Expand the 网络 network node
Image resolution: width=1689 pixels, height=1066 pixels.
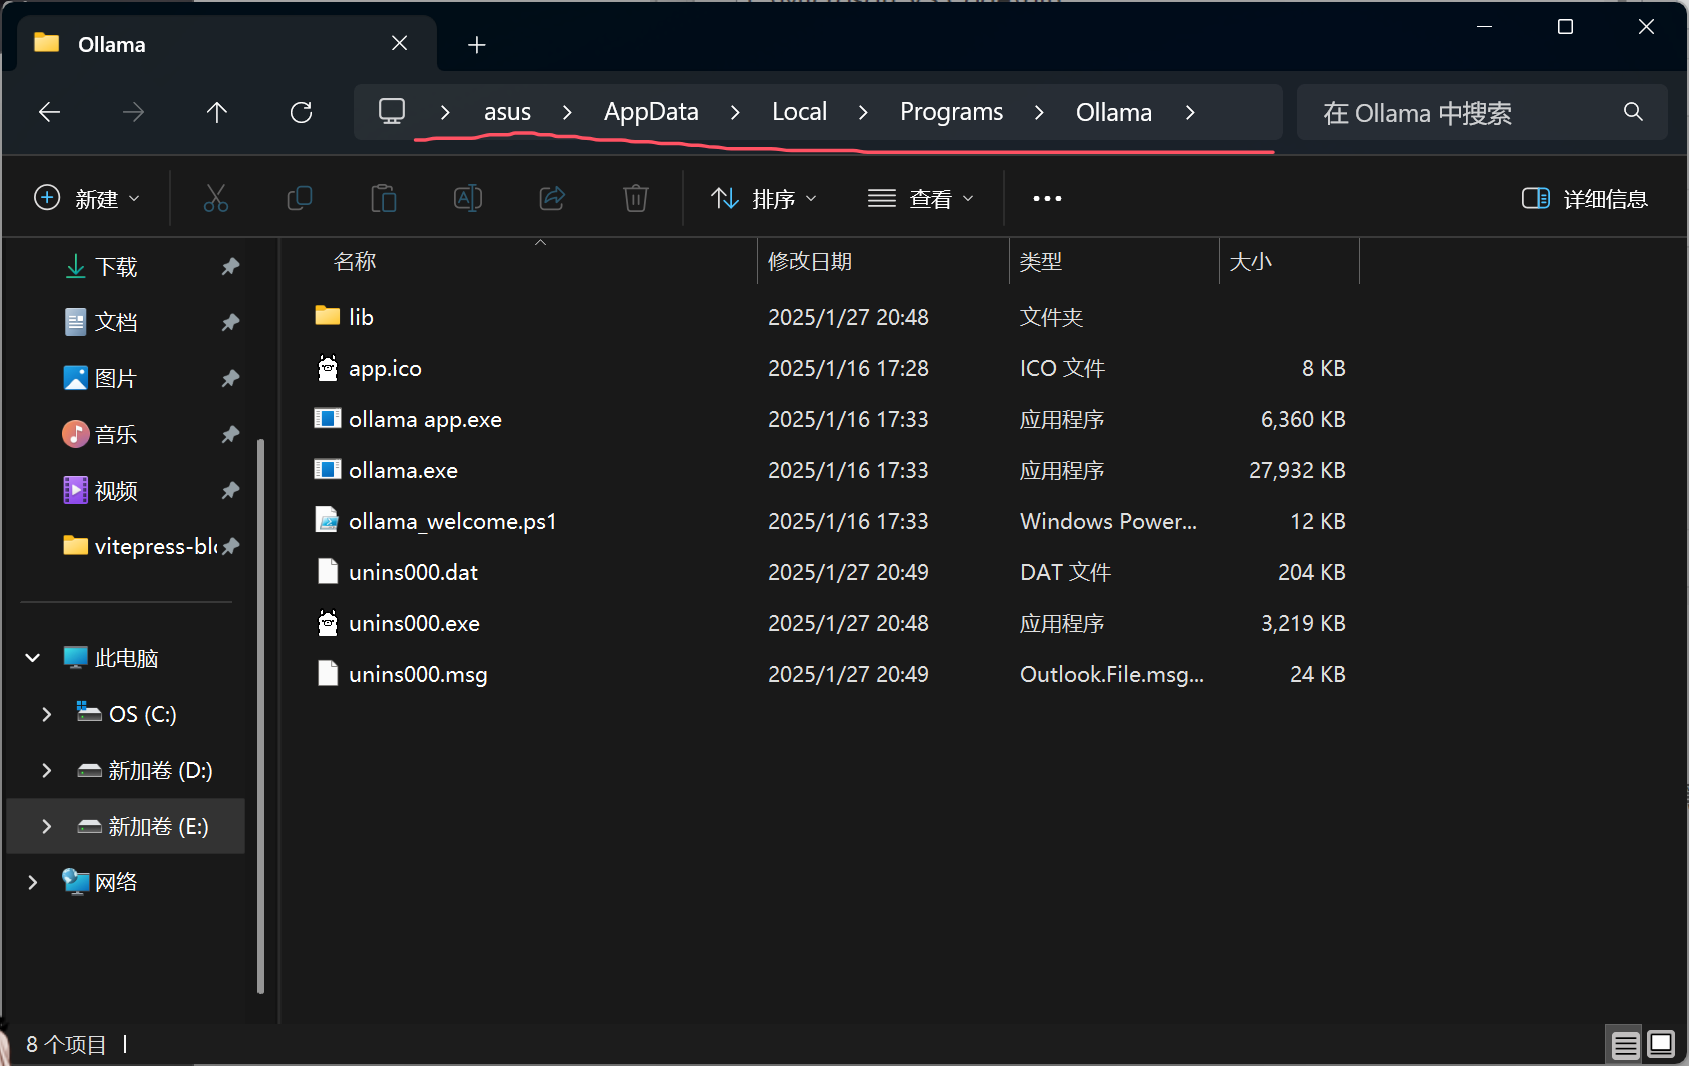(32, 882)
